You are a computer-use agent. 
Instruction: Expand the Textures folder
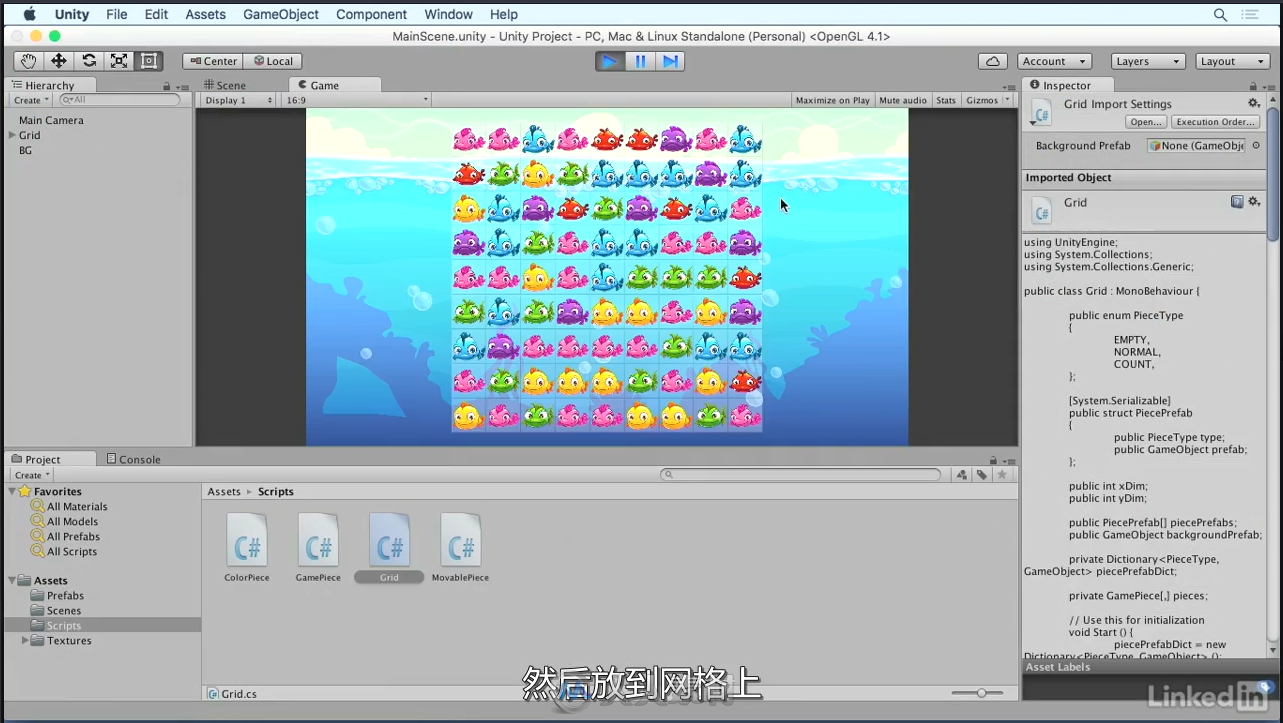[x=26, y=640]
